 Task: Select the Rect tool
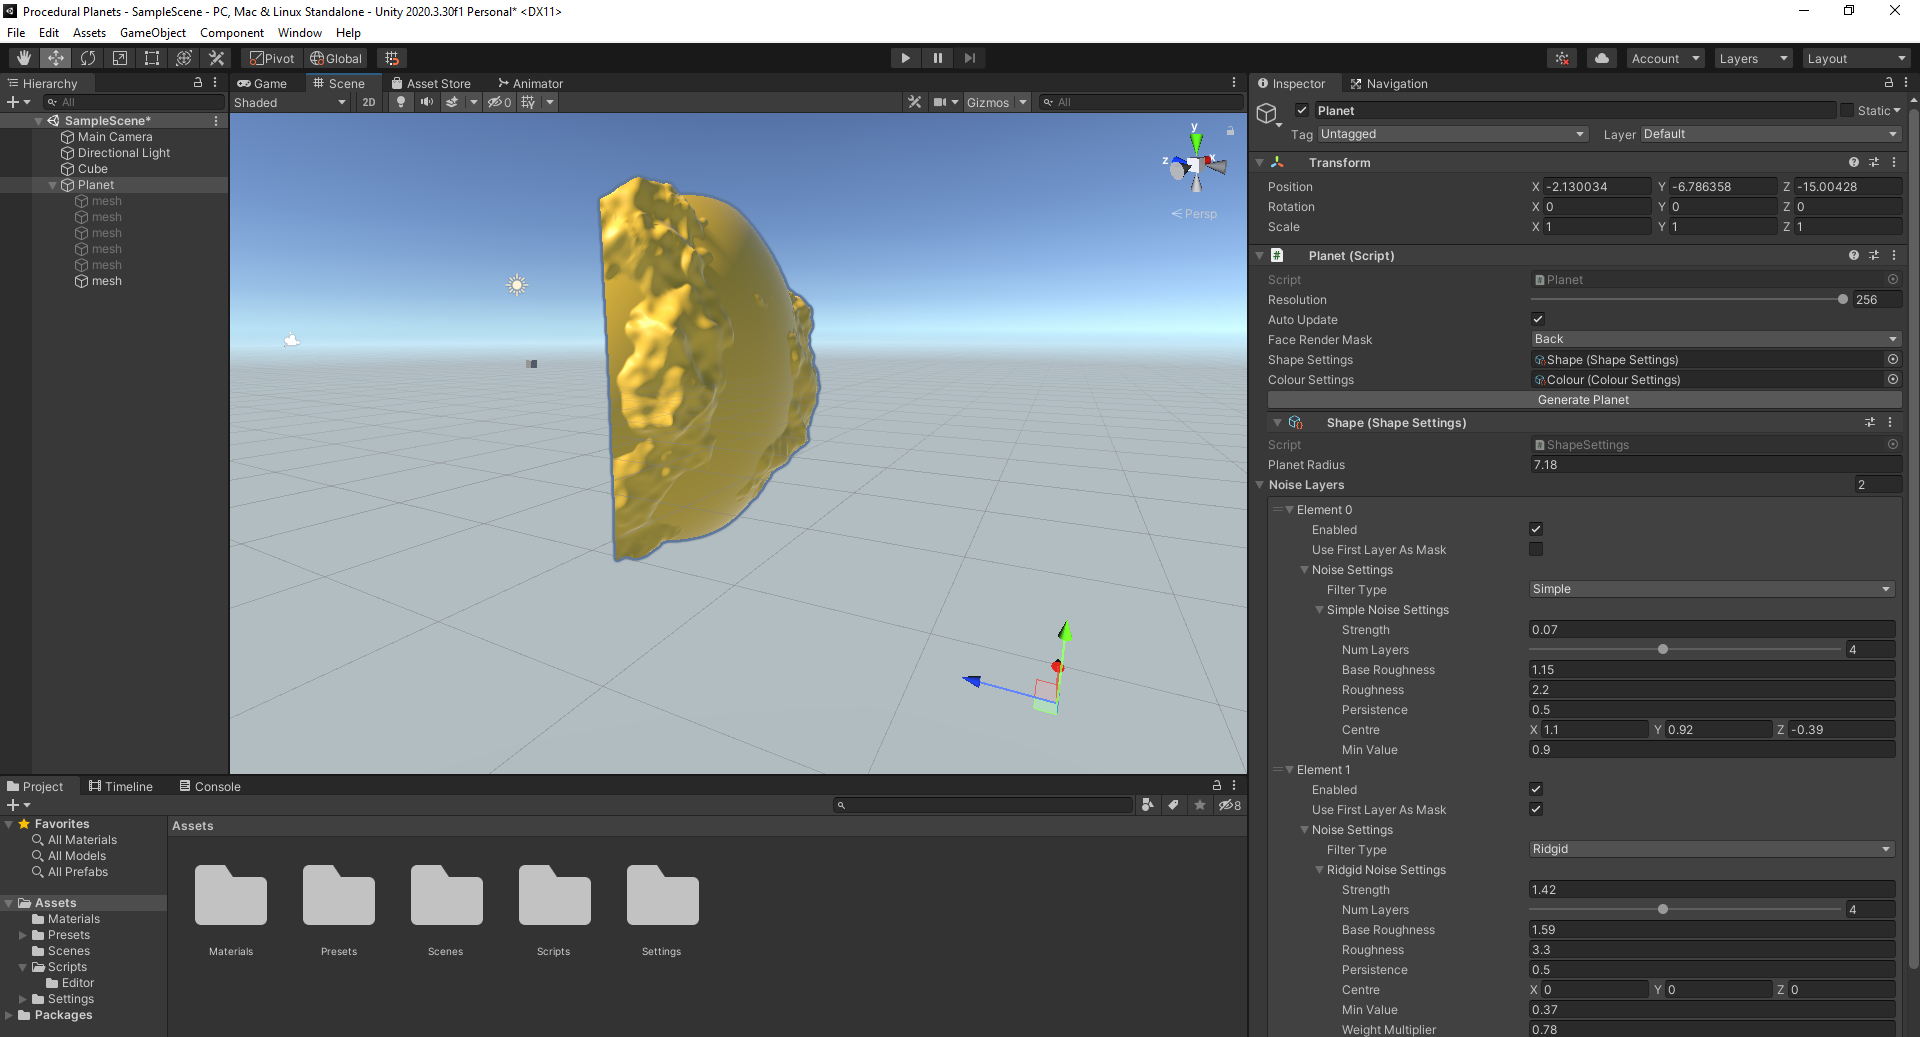[152, 57]
